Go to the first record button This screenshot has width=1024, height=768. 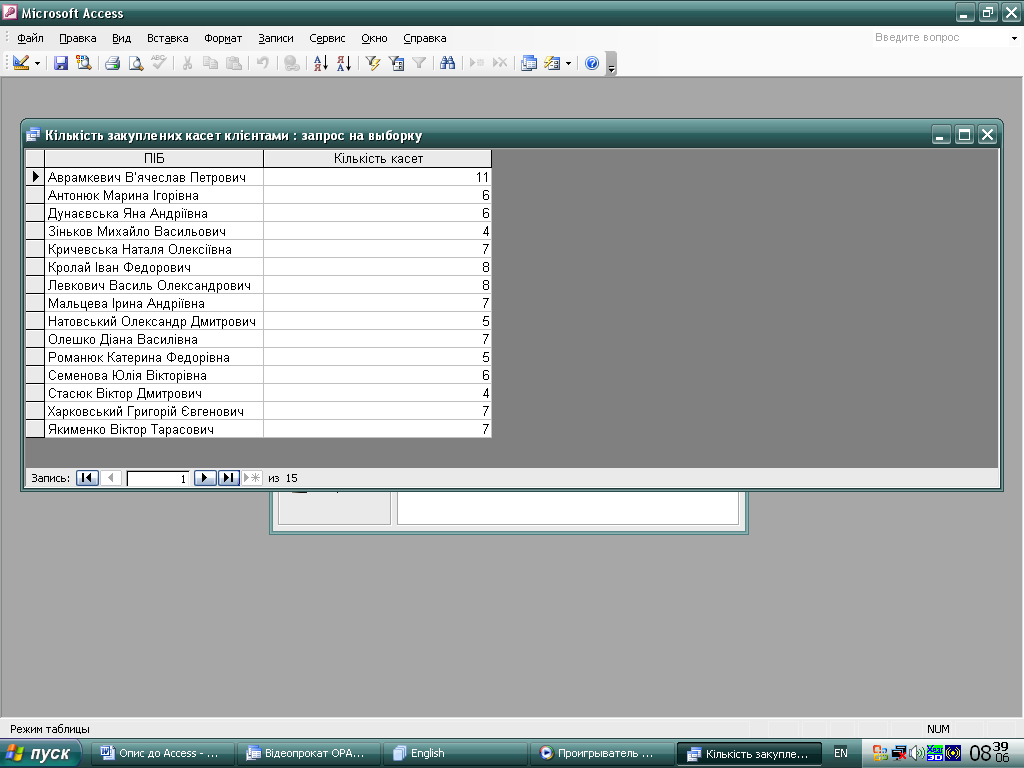pyautogui.click(x=88, y=477)
